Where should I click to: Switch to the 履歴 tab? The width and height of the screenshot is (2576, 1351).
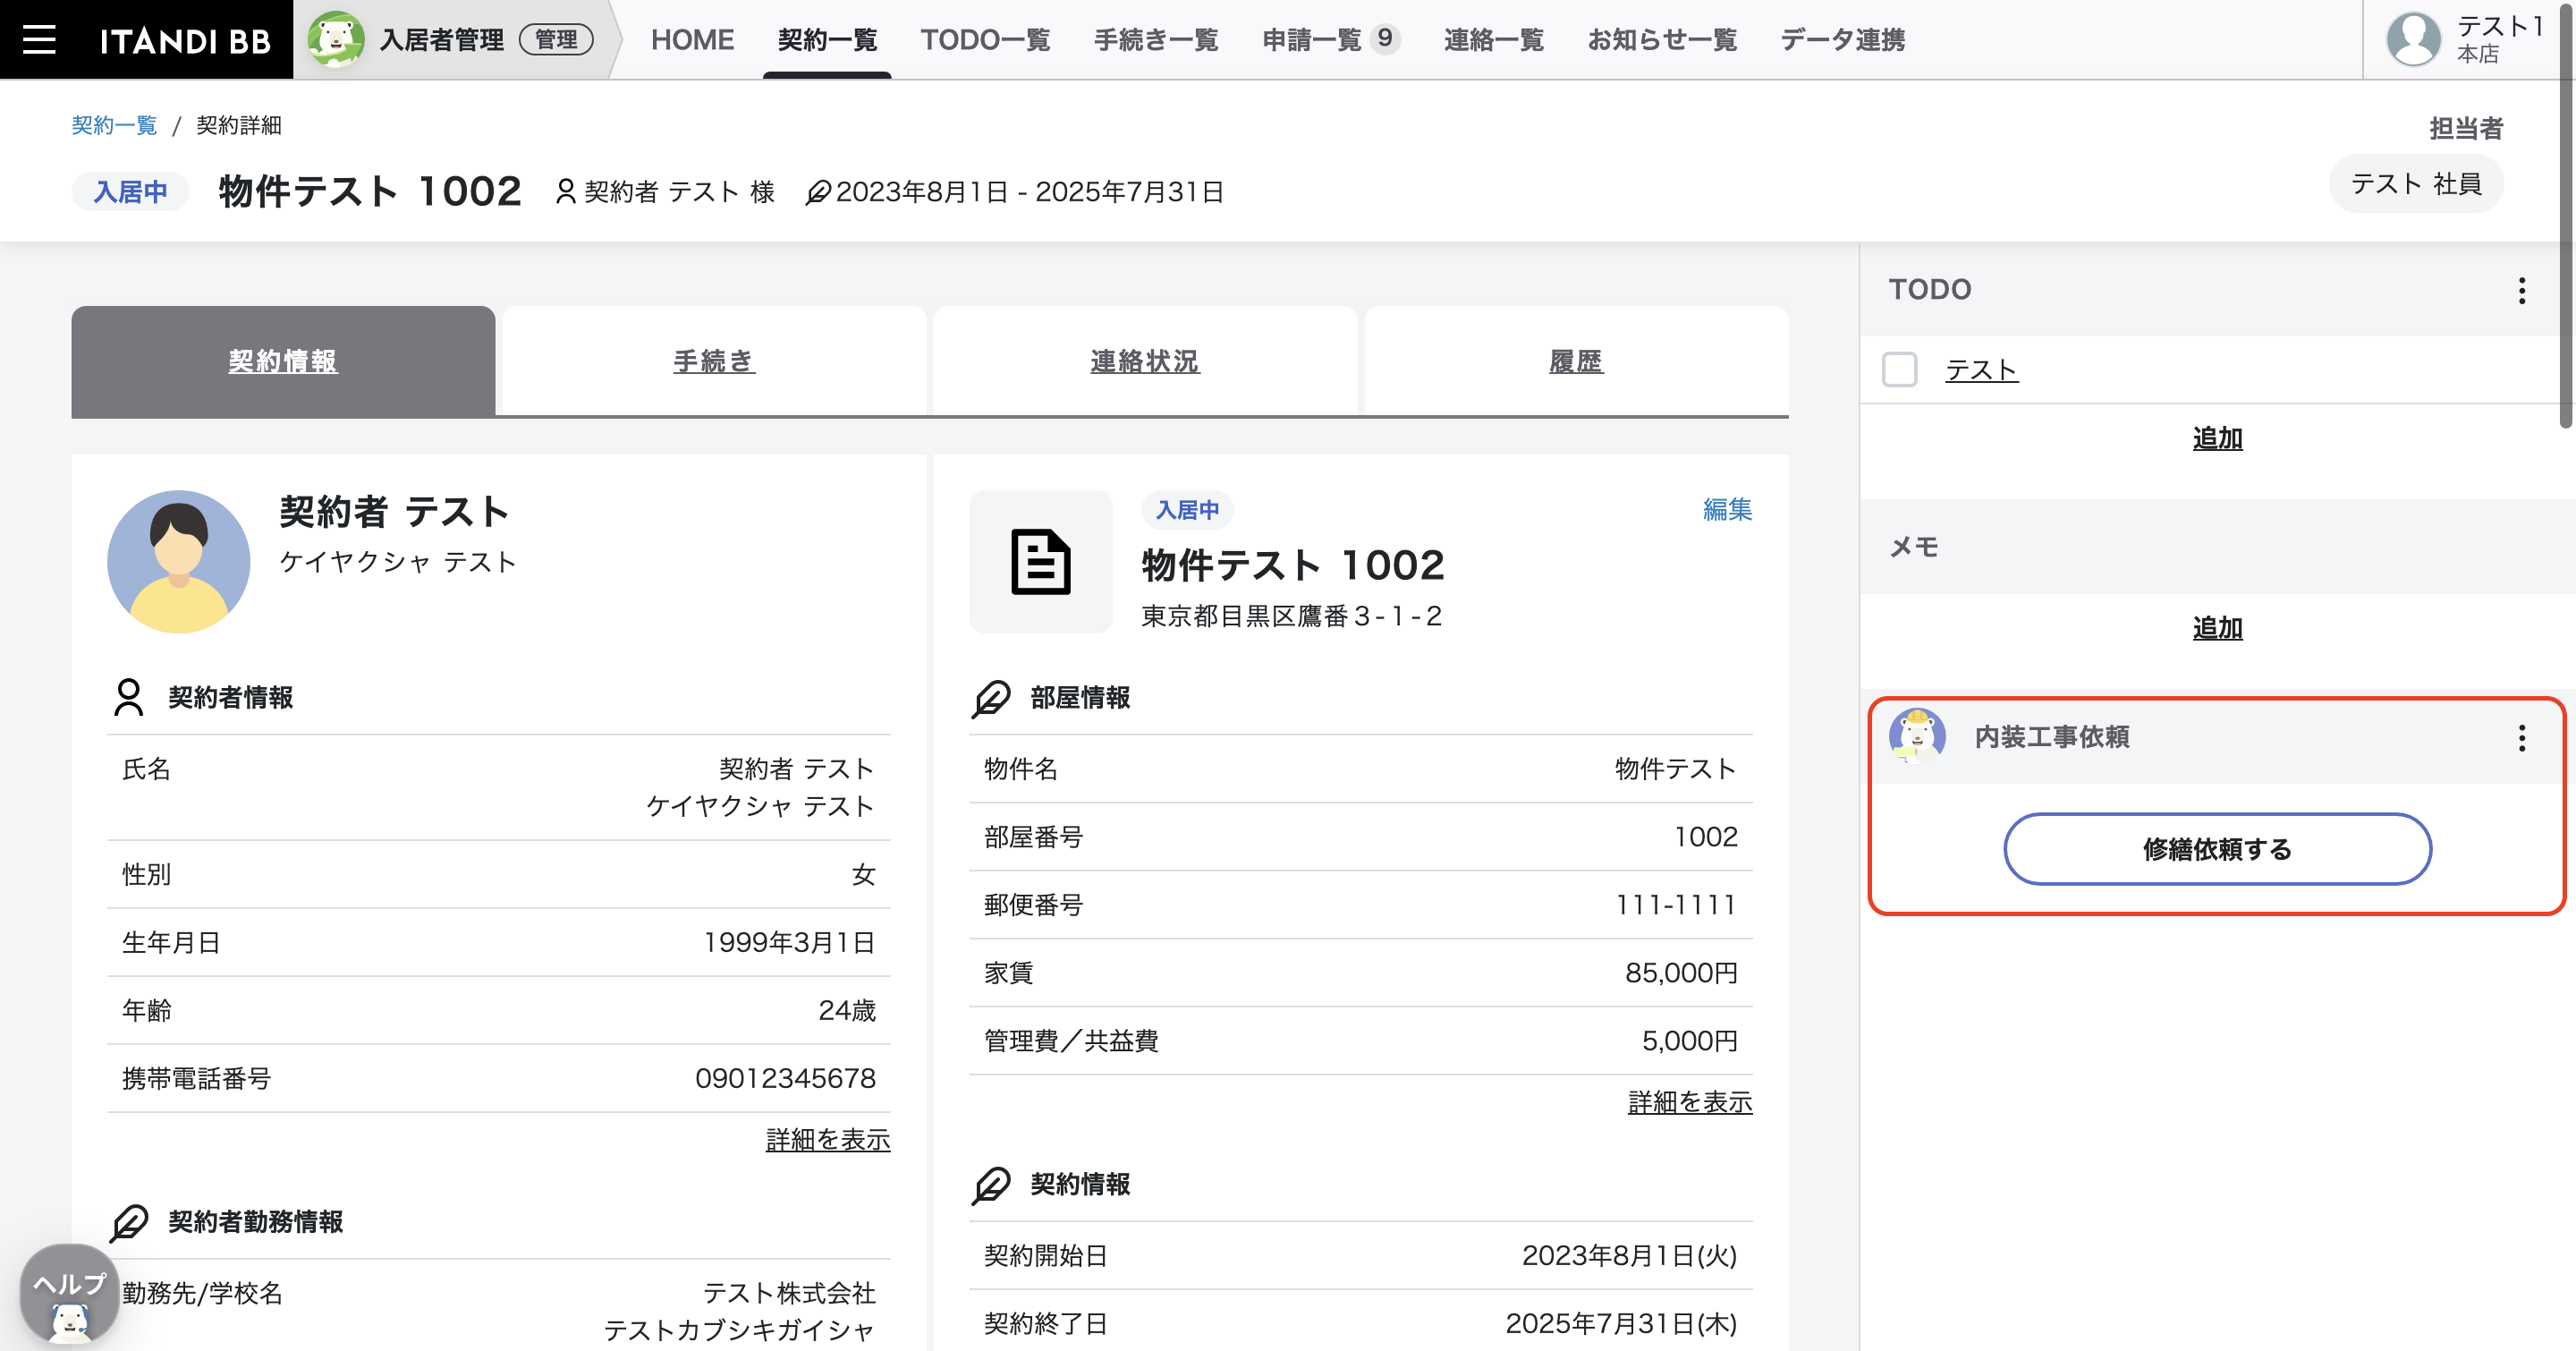click(1576, 361)
